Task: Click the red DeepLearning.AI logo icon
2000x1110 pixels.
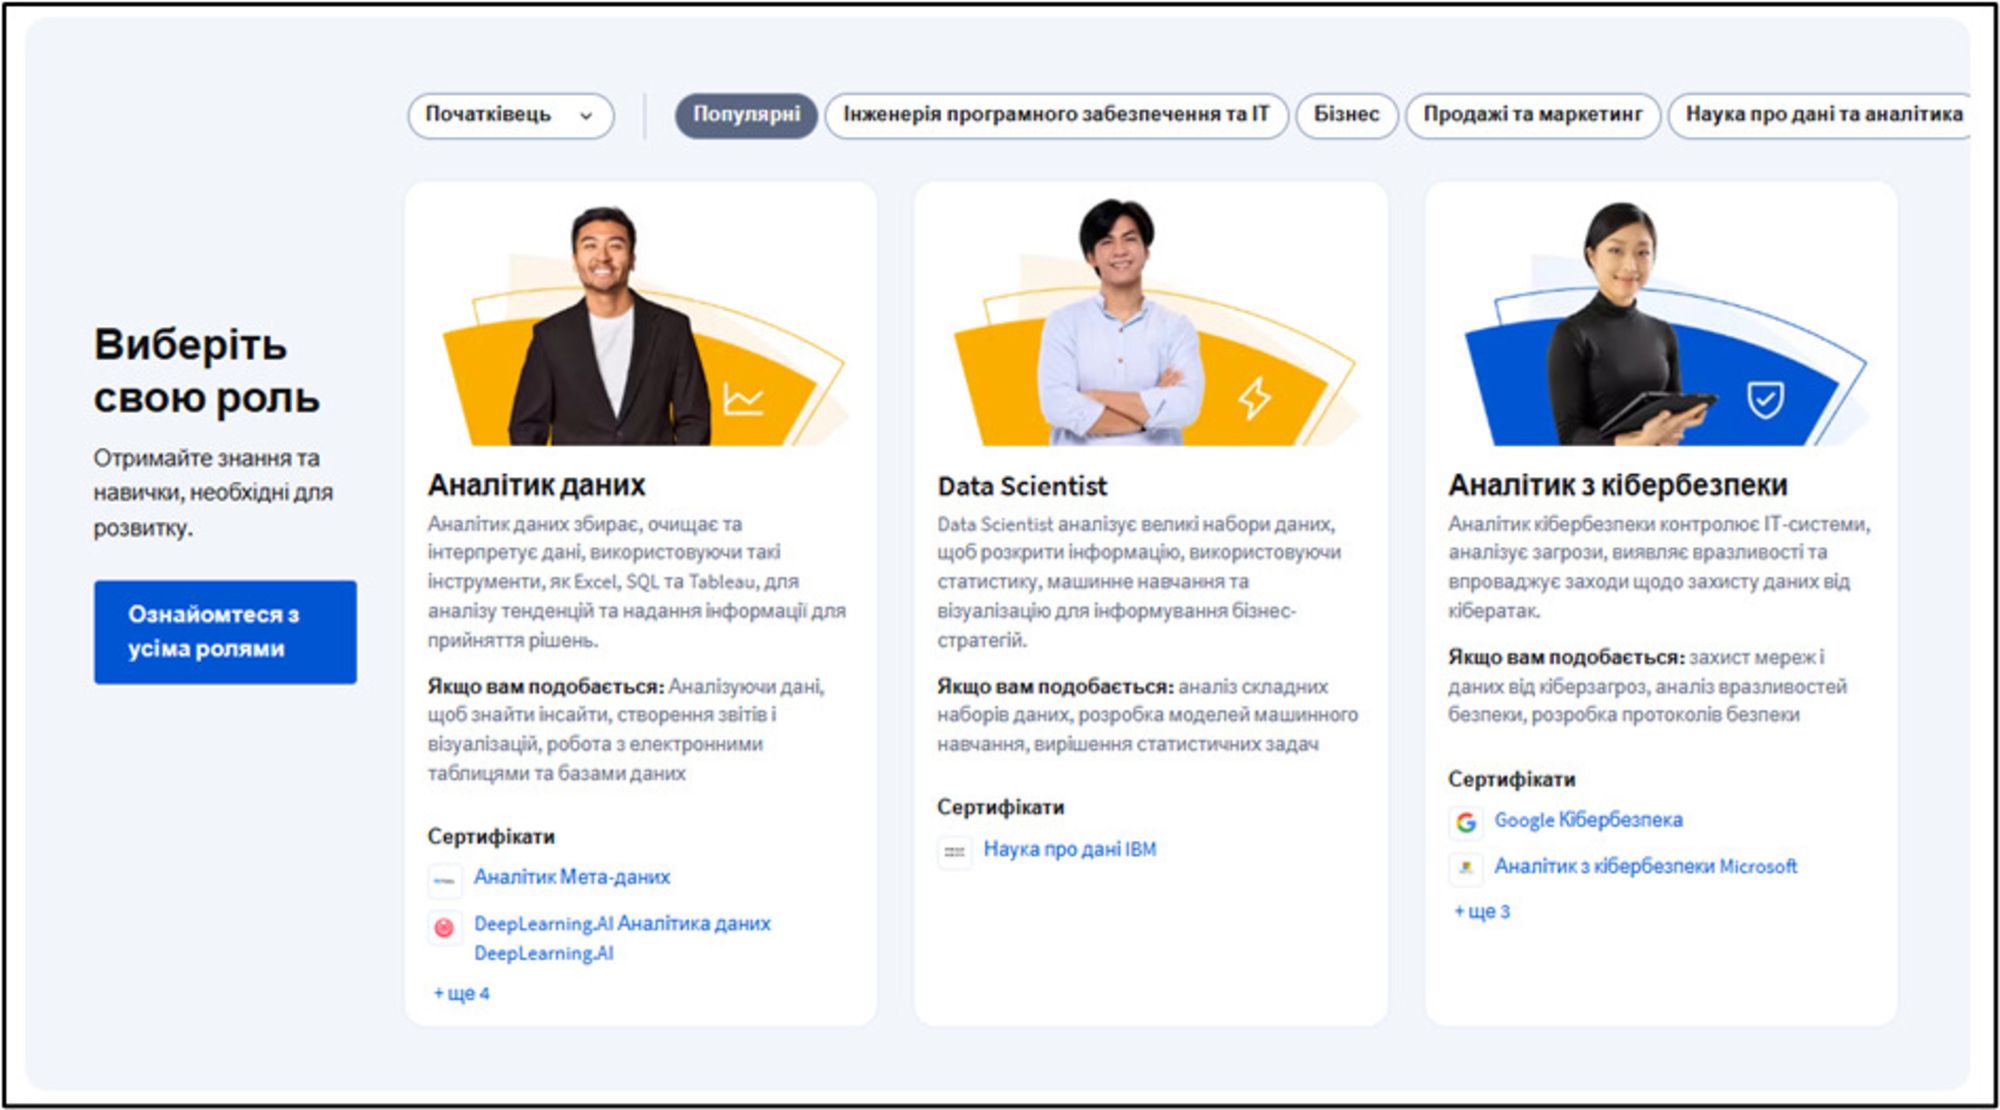Action: click(445, 928)
